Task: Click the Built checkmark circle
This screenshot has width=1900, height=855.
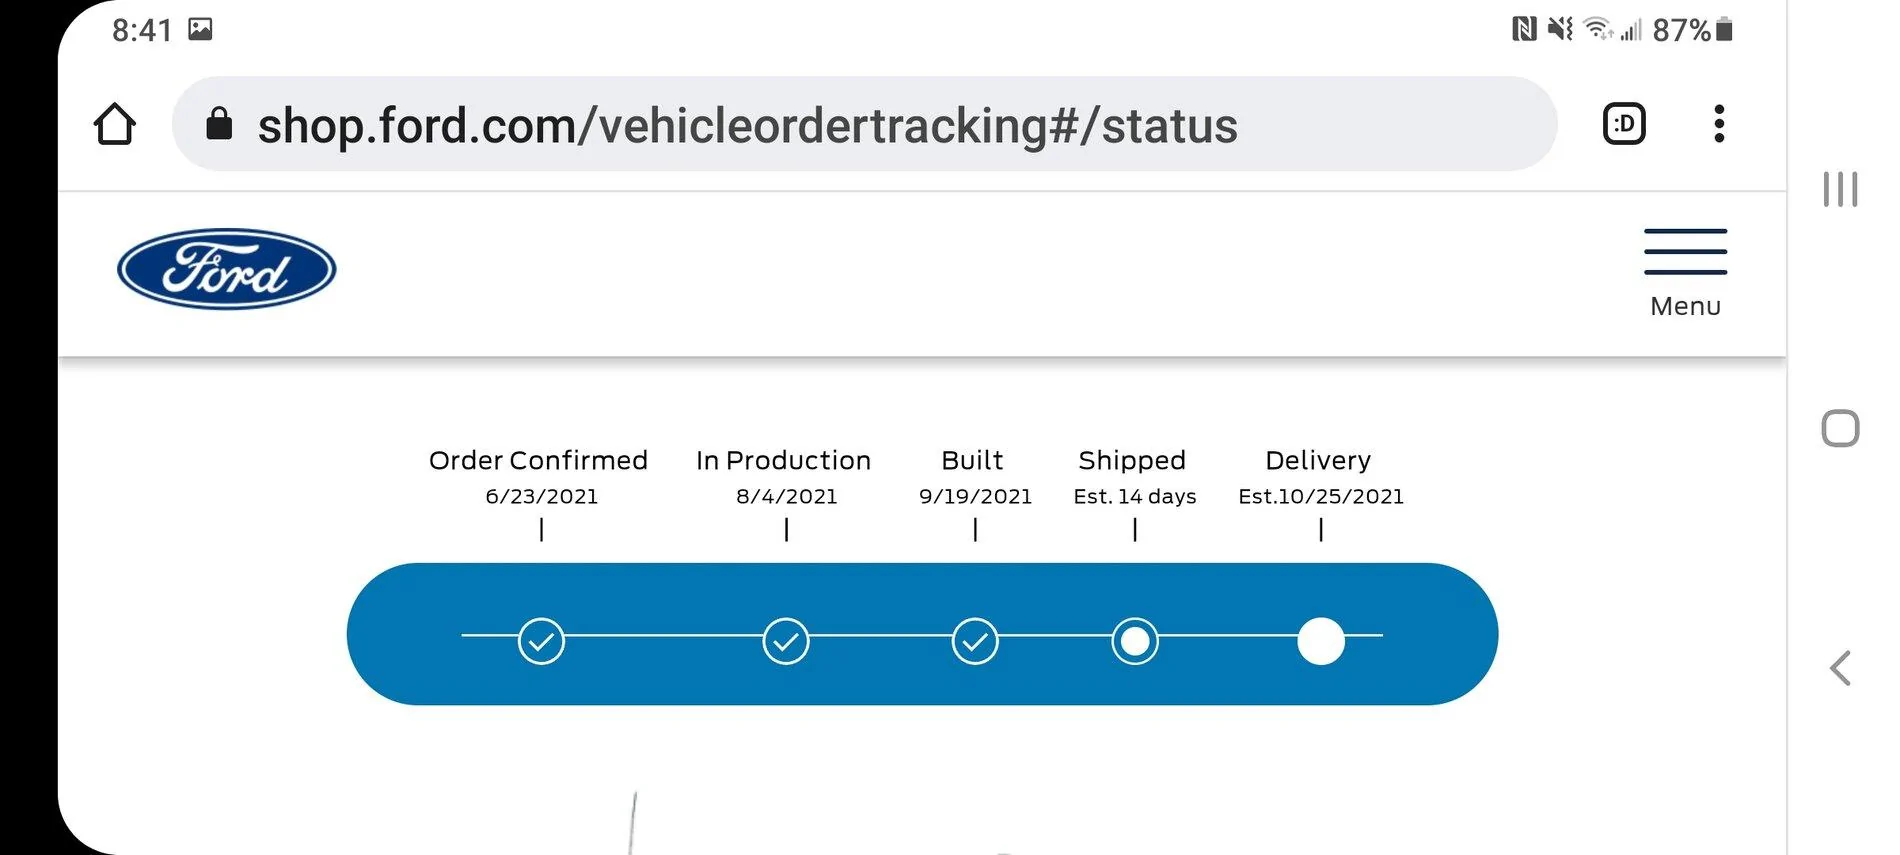Action: coord(975,641)
